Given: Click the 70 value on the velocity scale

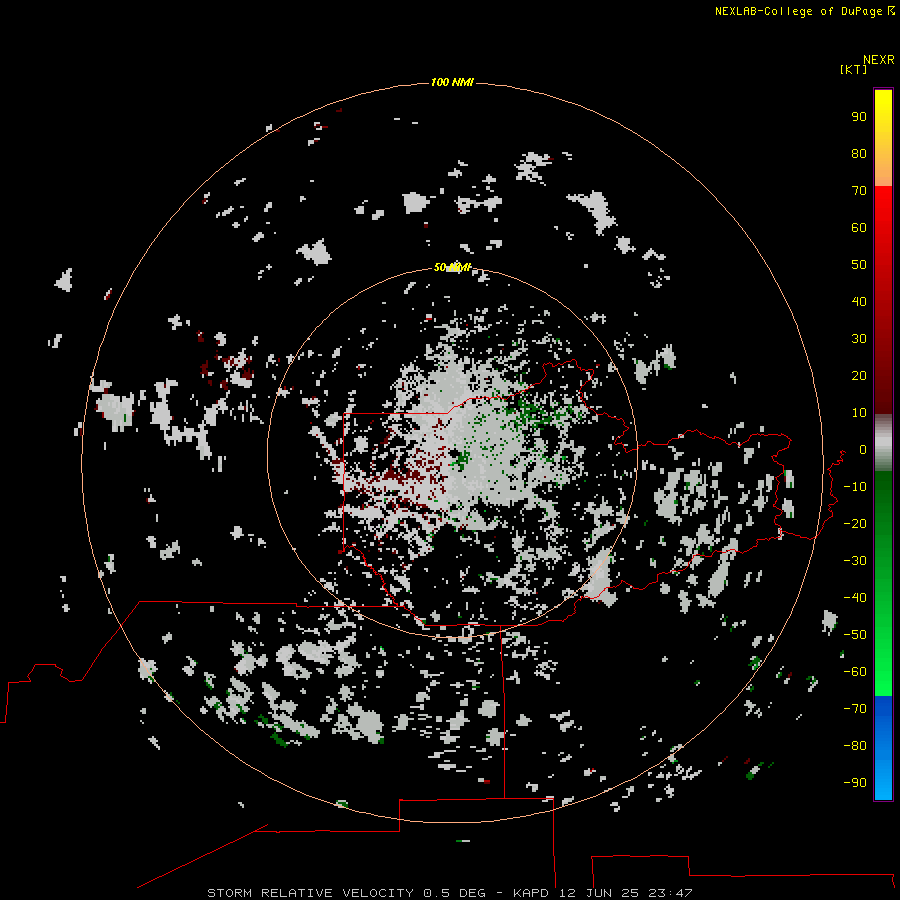Looking at the screenshot, I should coord(859,191).
